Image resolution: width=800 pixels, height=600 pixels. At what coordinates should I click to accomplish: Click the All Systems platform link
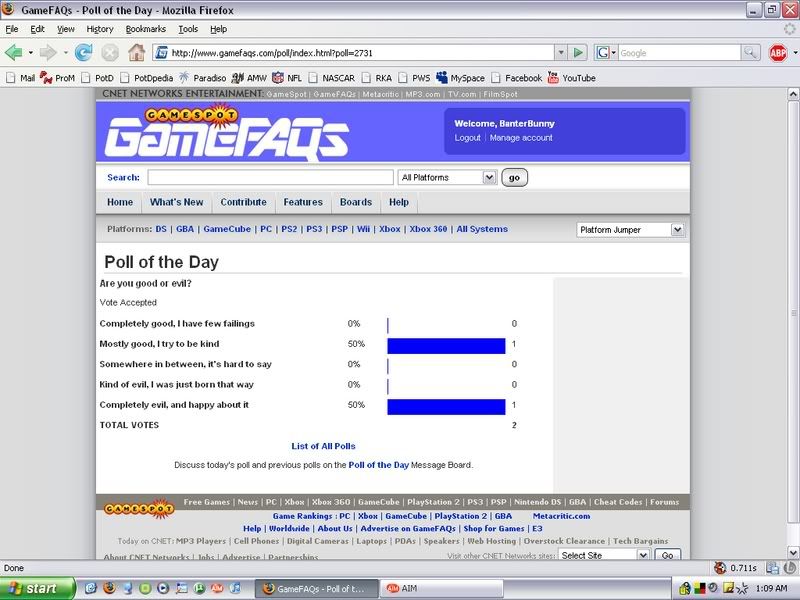coord(482,229)
